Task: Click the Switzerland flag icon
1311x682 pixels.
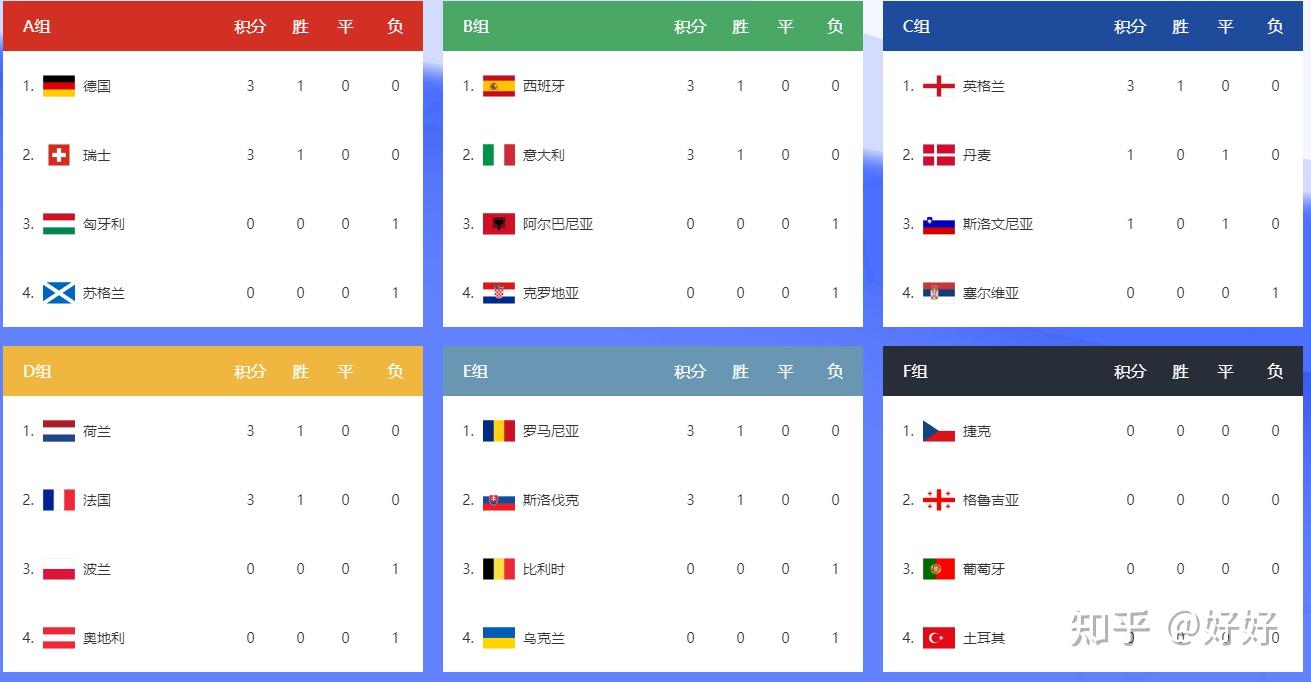Action: (x=59, y=155)
